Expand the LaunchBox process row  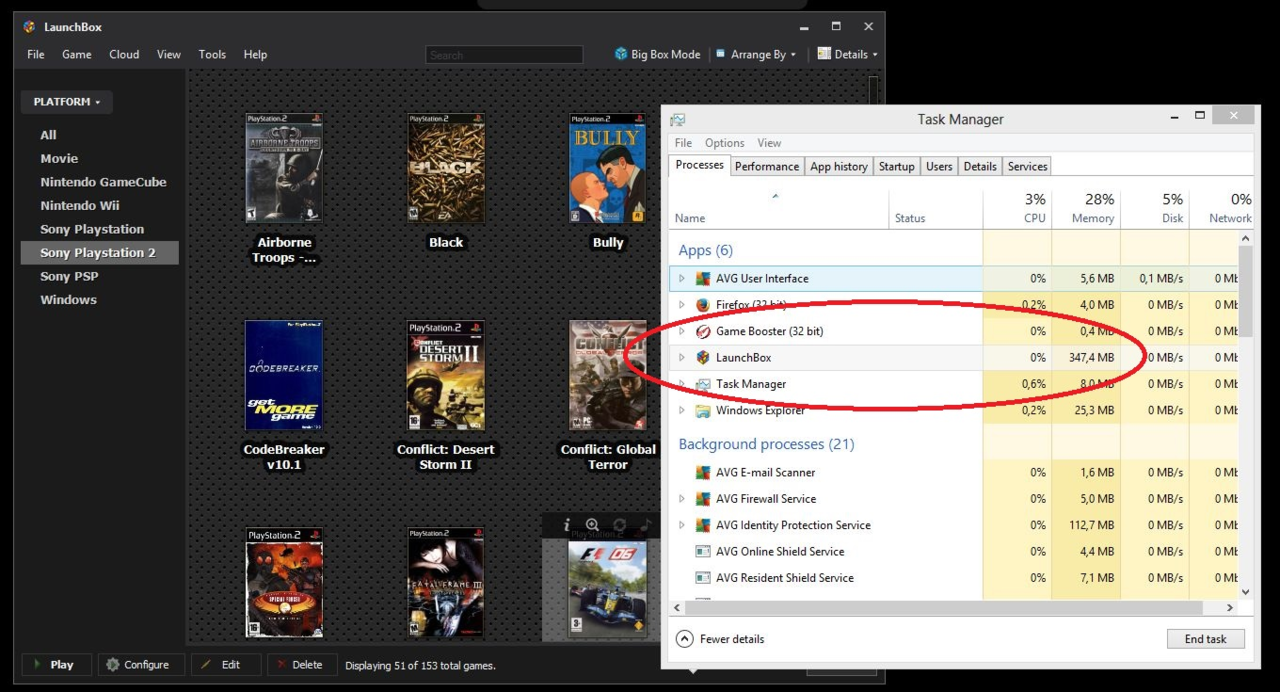(682, 357)
